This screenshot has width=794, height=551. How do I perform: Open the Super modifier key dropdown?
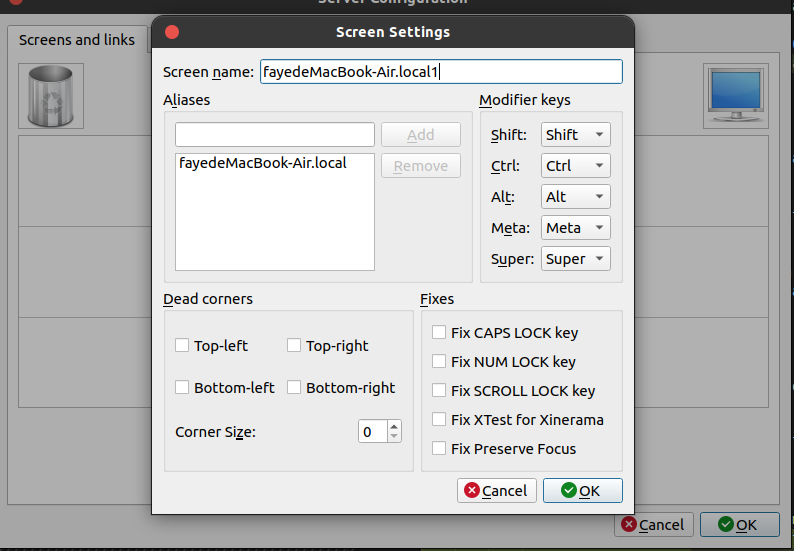click(x=575, y=259)
